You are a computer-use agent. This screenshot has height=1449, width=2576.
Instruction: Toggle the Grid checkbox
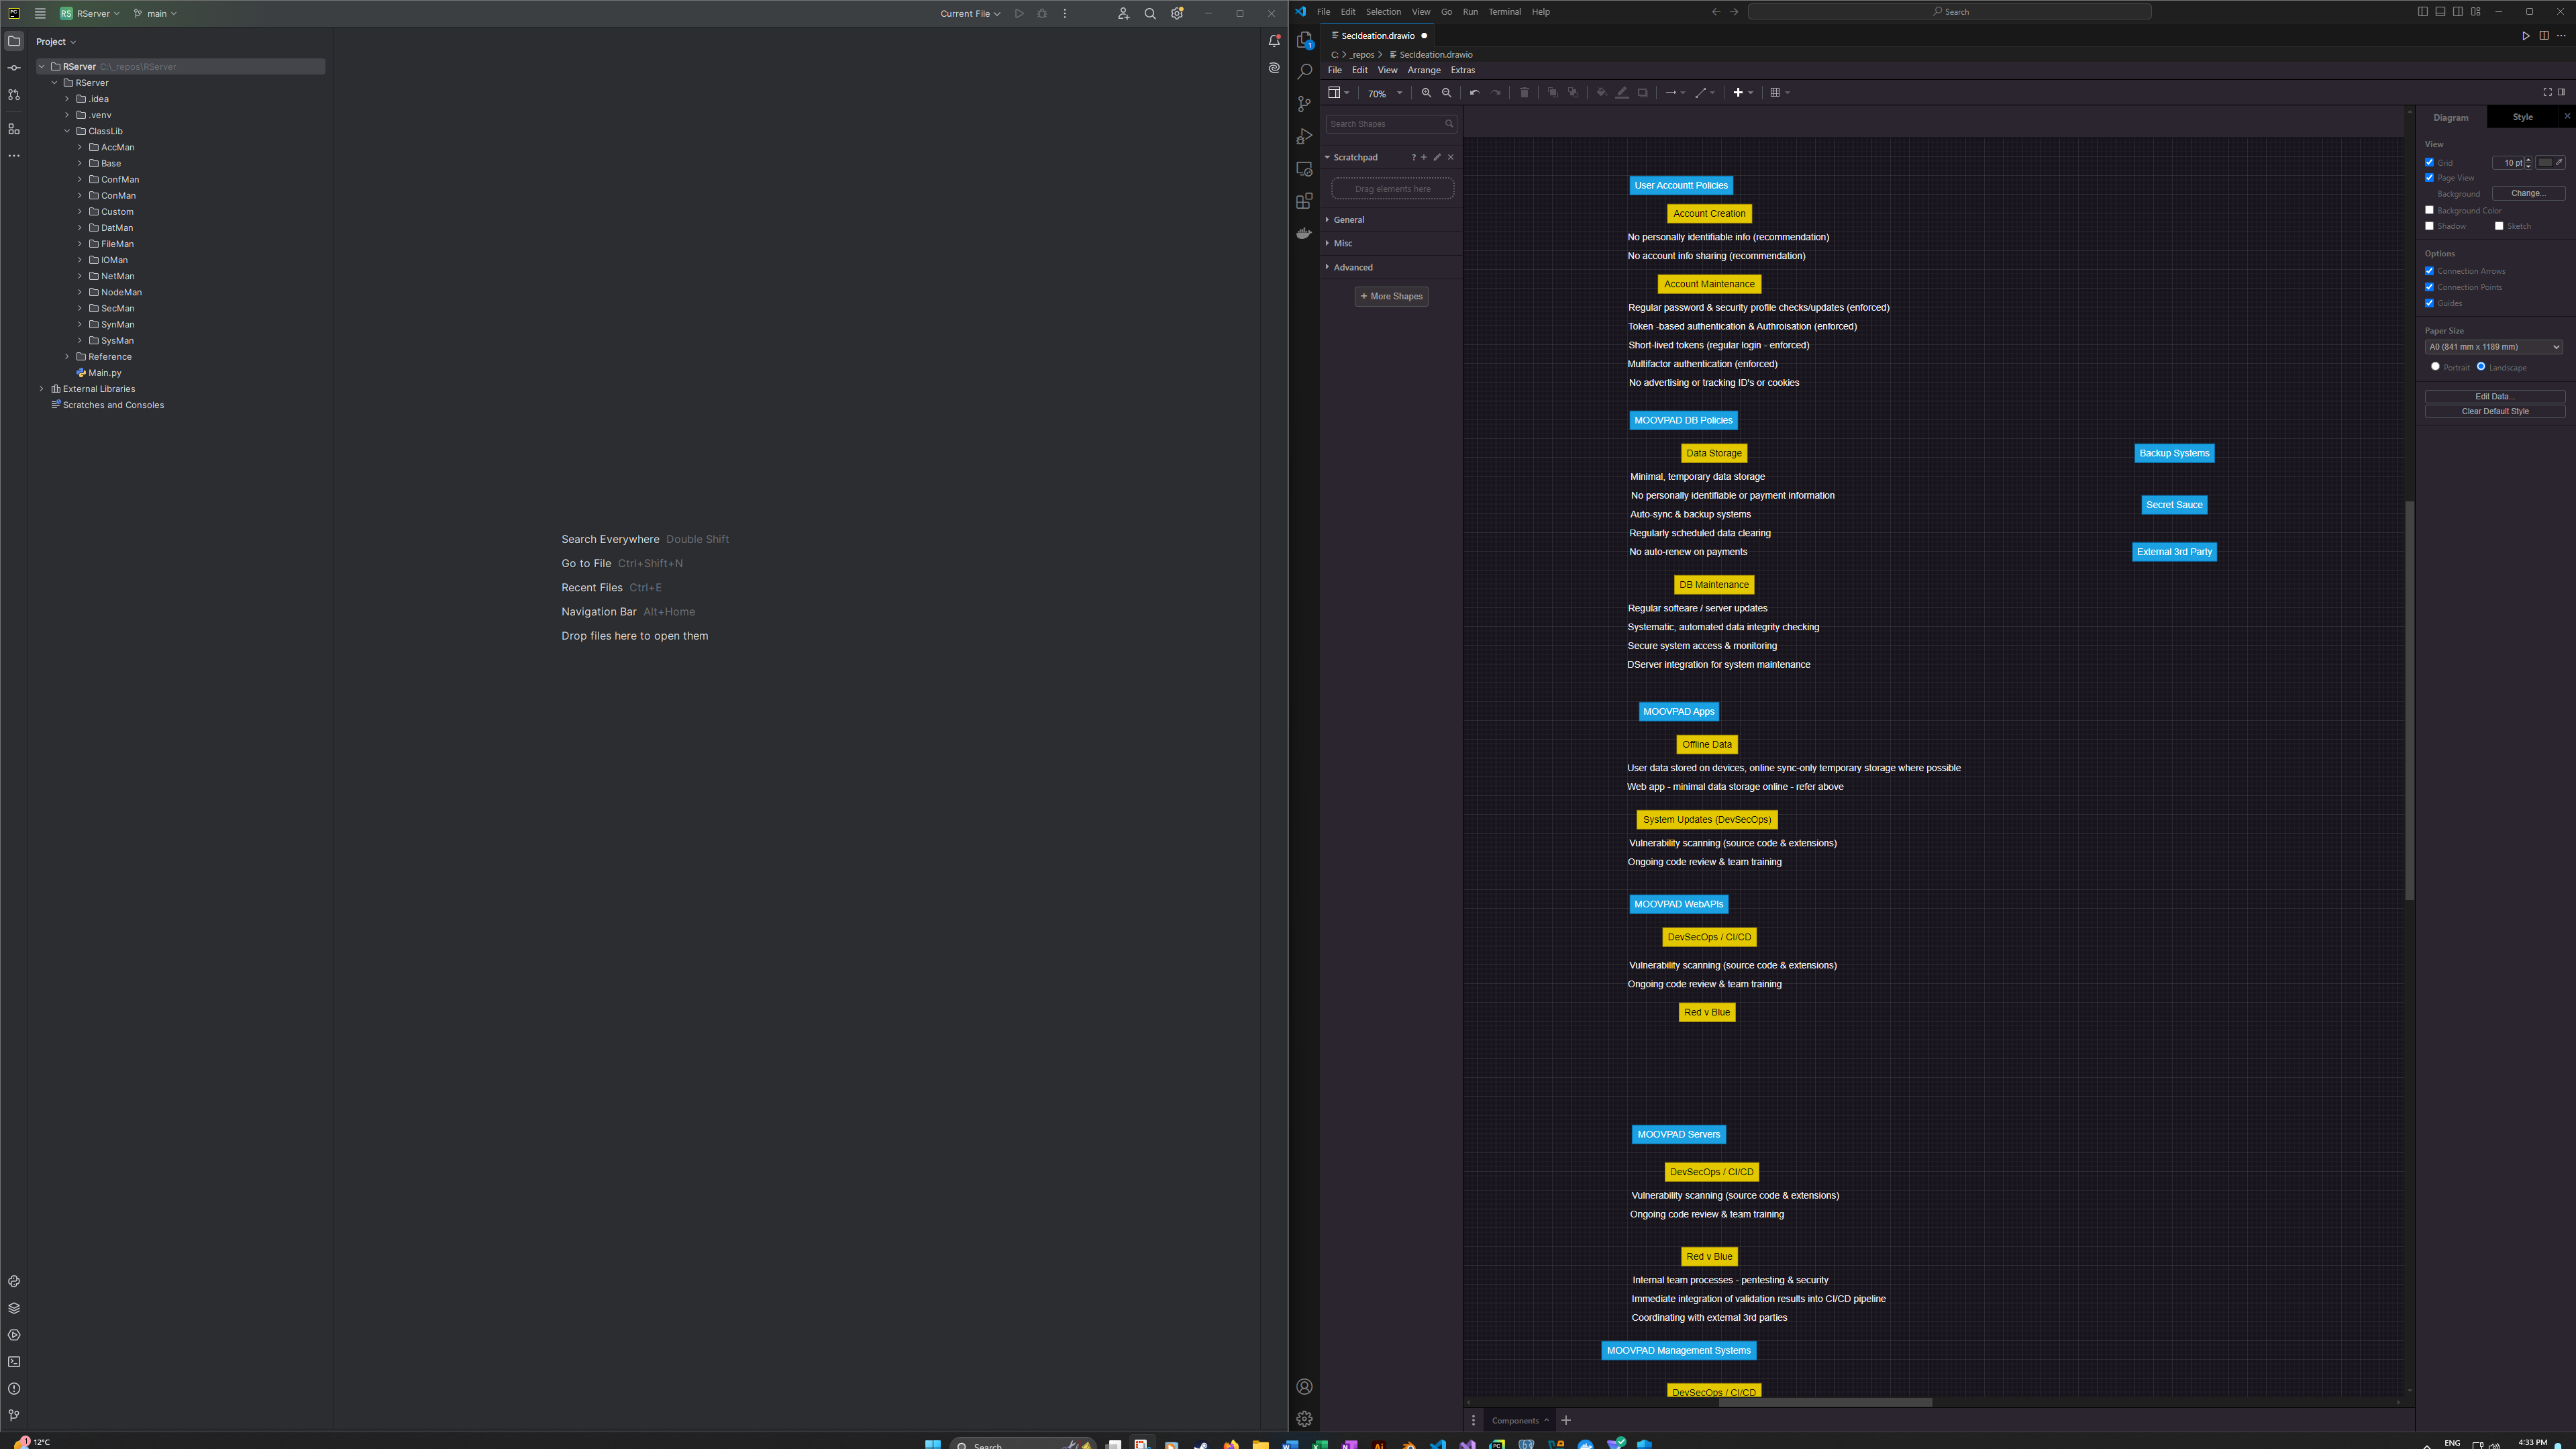click(x=2430, y=162)
